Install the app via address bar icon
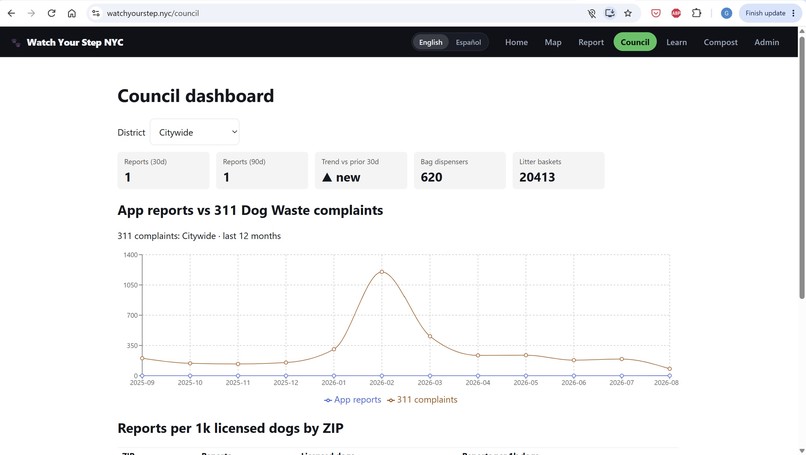The width and height of the screenshot is (806, 455). 610,13
